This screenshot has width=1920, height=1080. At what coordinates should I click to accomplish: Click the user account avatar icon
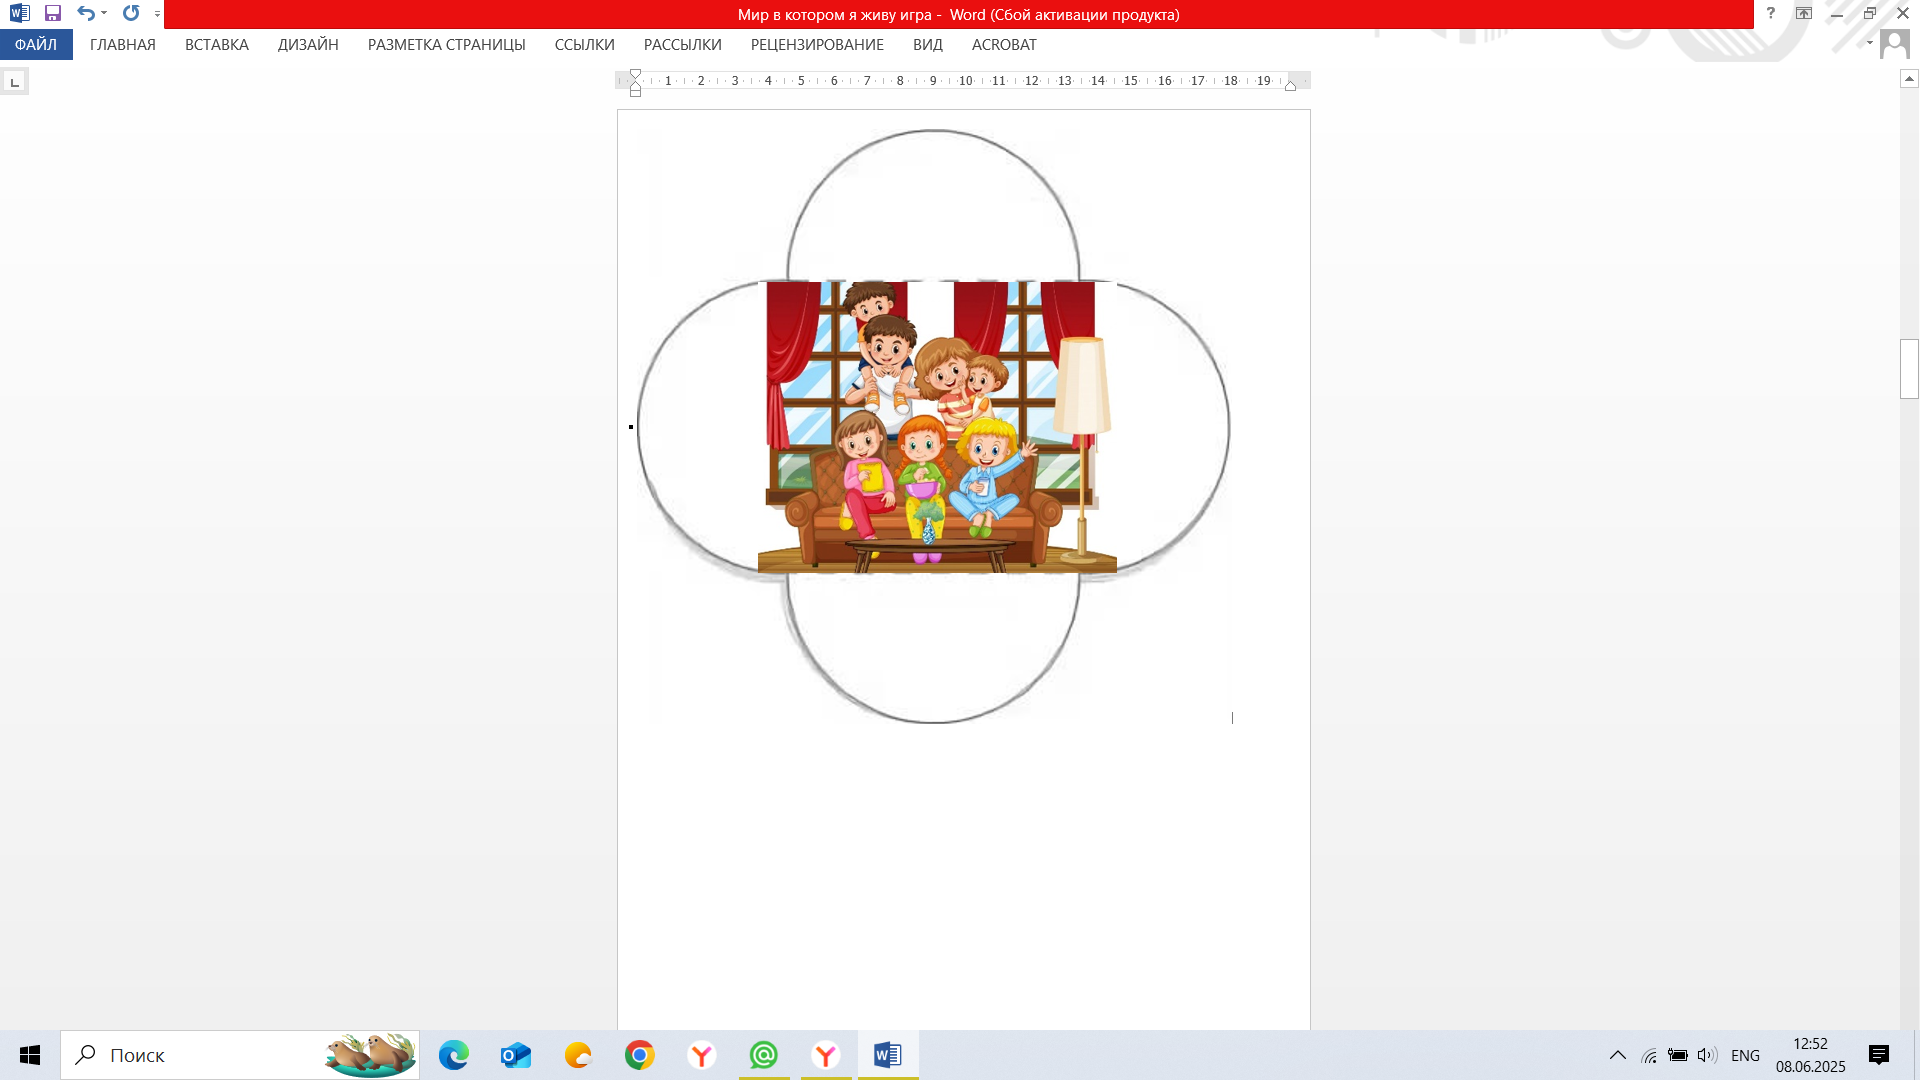point(1894,44)
